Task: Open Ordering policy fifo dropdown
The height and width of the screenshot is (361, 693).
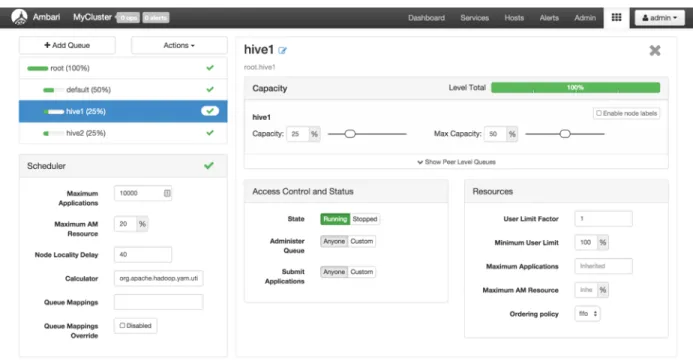Action: coord(587,314)
